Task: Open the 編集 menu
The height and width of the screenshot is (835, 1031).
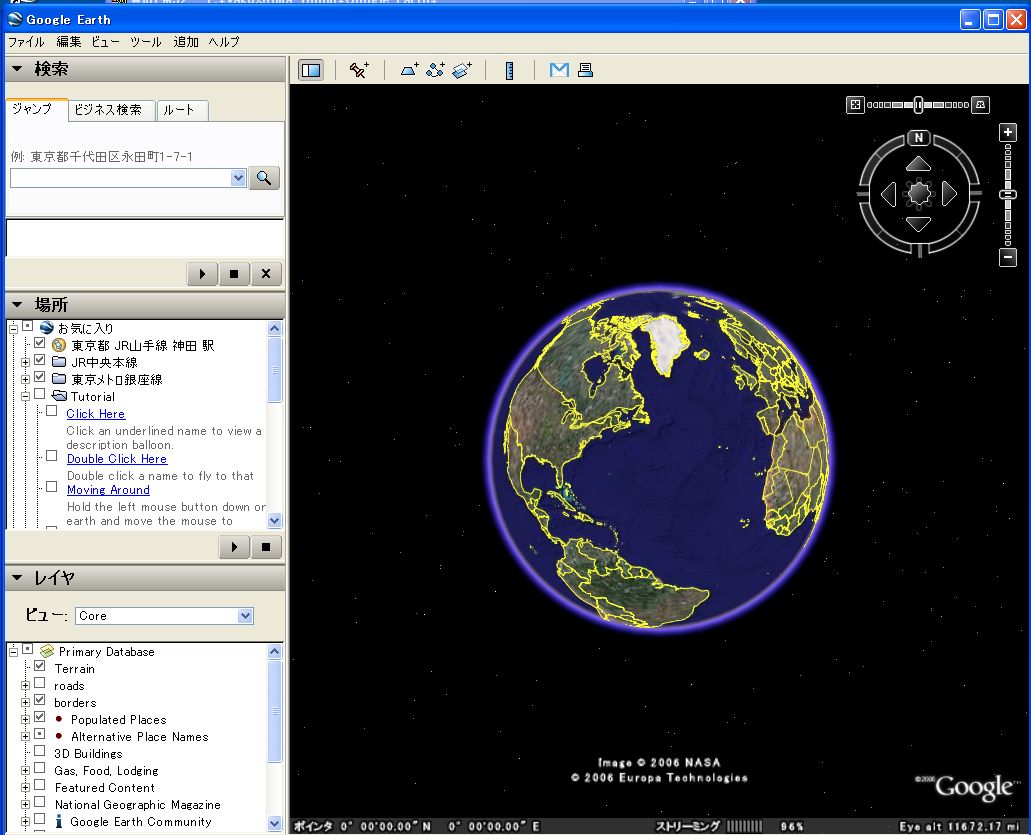Action: [68, 41]
